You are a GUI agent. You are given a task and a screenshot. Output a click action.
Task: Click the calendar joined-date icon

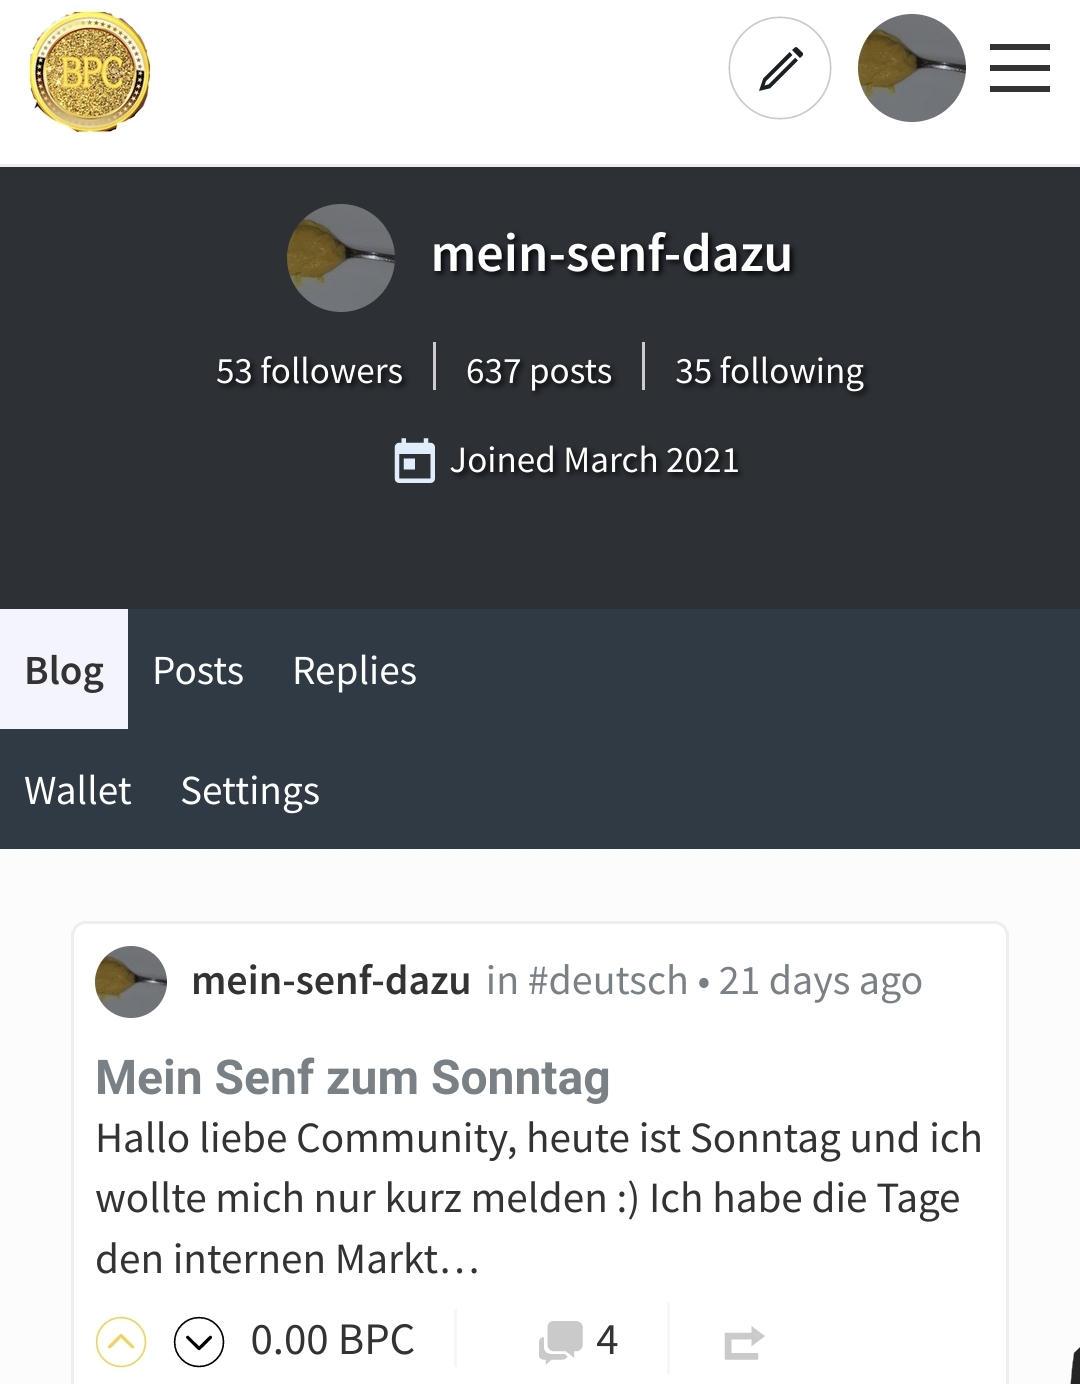[414, 461]
